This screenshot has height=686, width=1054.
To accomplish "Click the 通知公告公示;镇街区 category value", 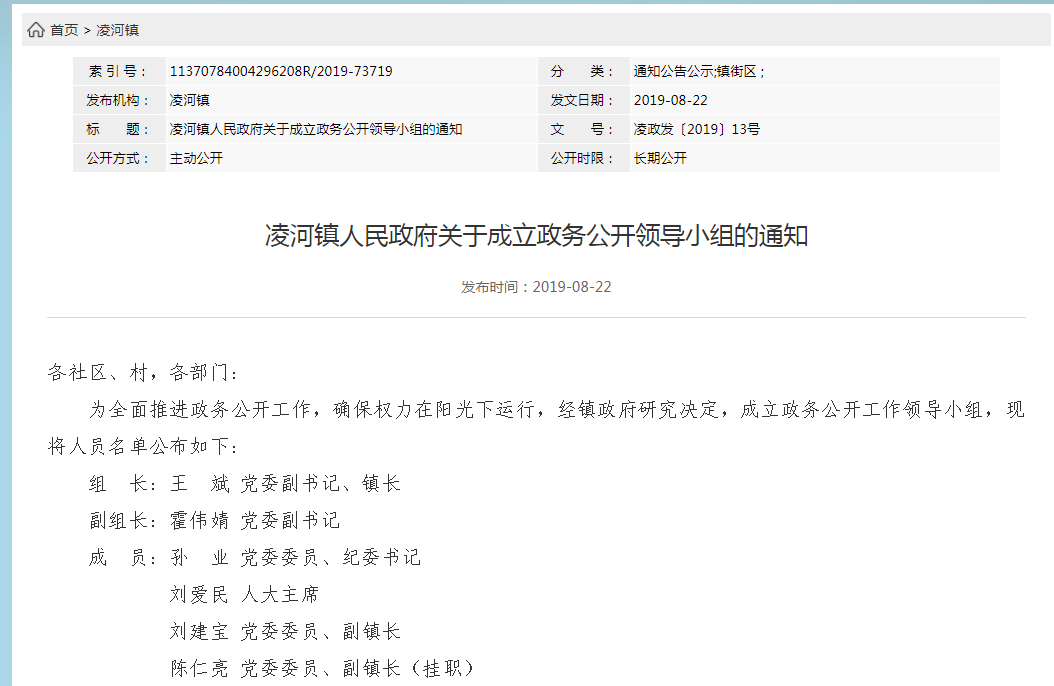I will tap(699, 71).
